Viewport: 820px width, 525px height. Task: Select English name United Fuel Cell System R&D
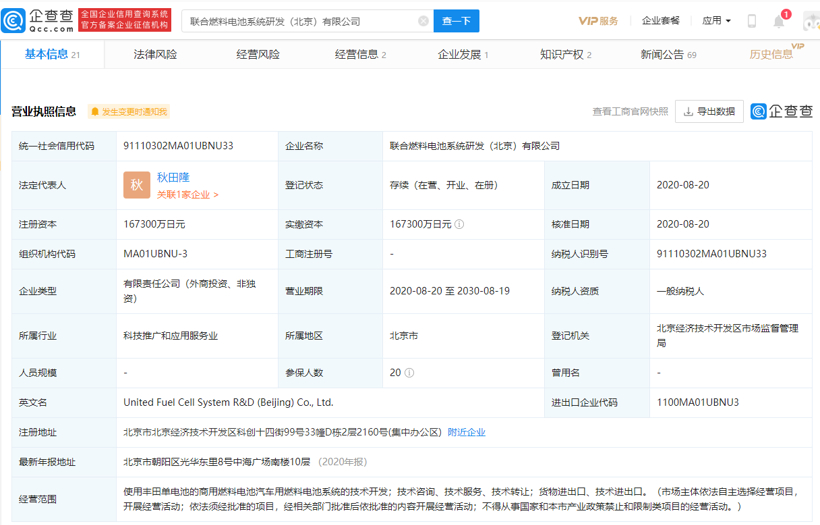228,403
